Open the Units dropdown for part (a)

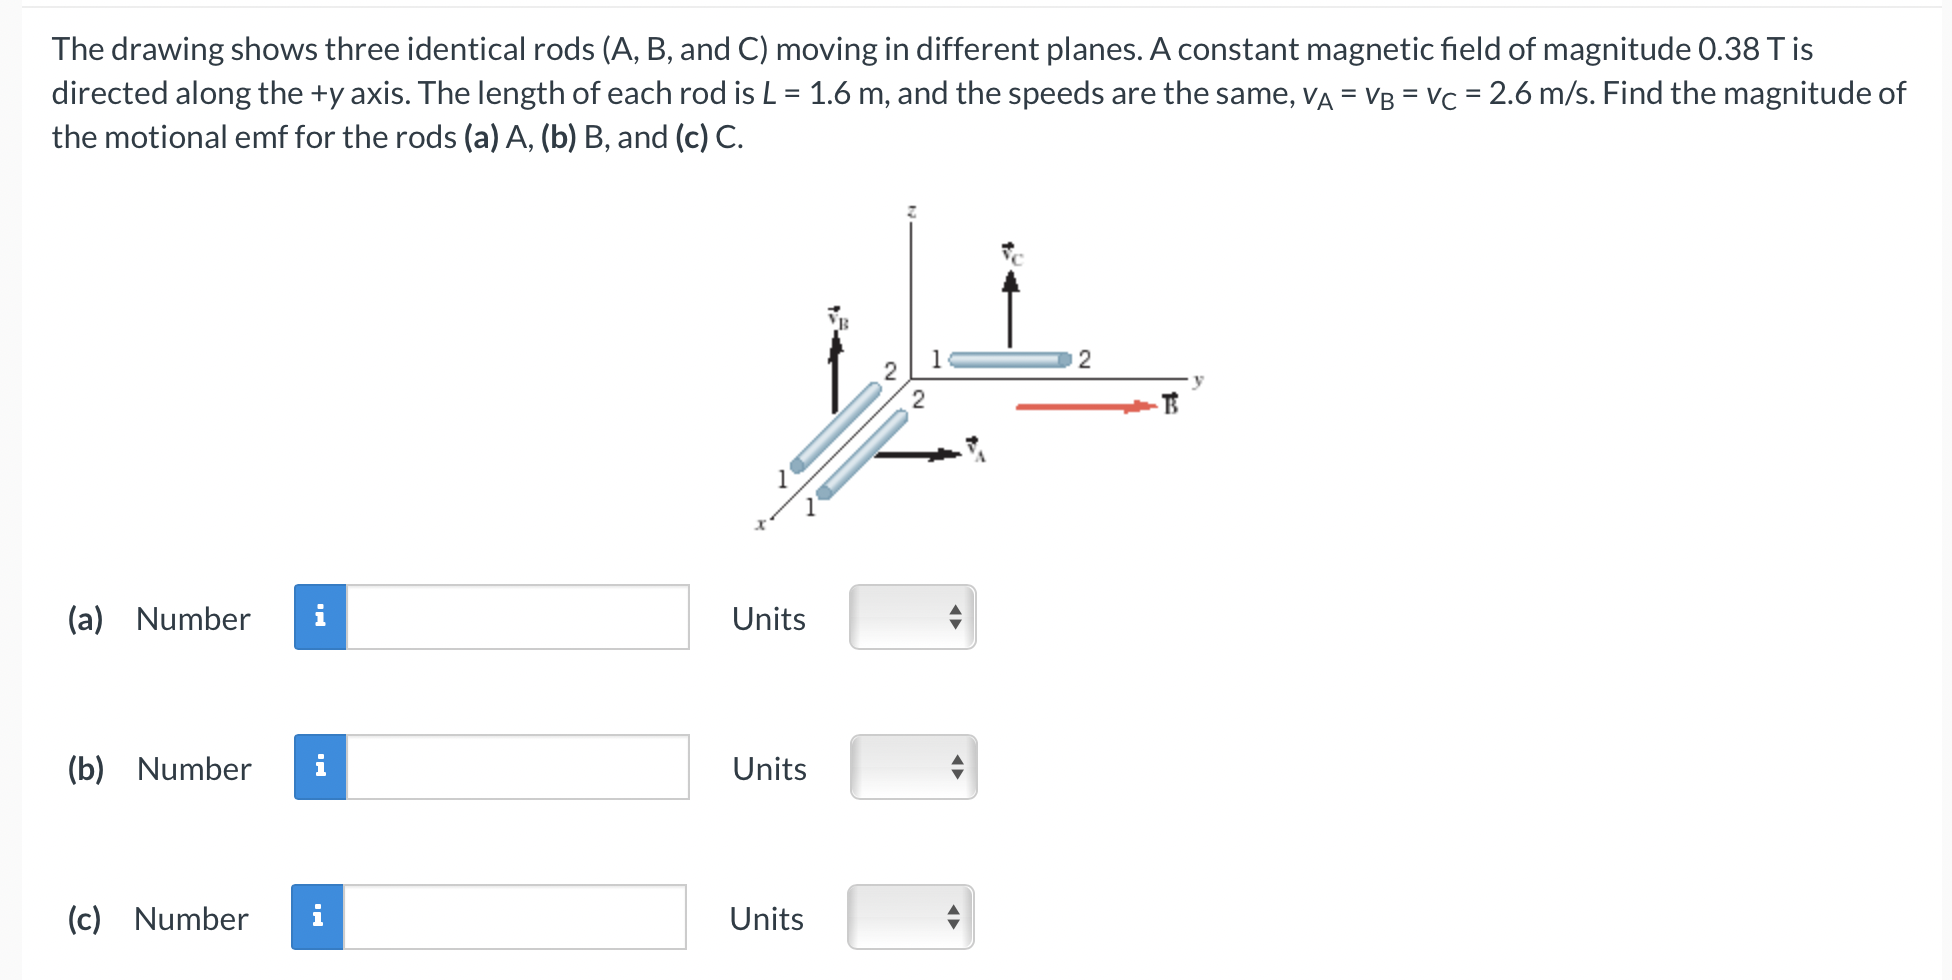click(x=911, y=617)
